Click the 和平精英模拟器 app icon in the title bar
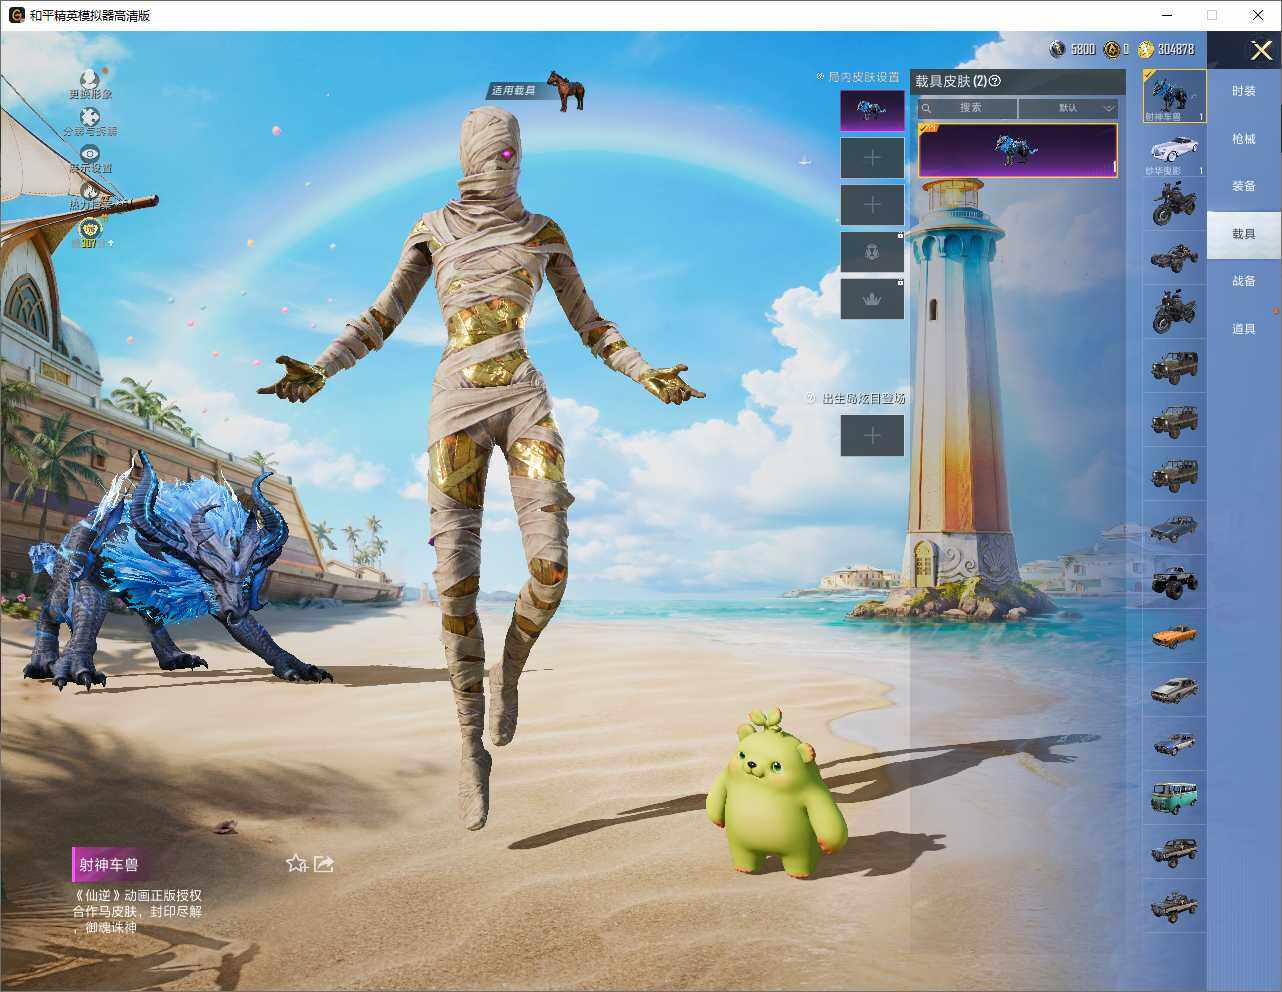 point(16,15)
